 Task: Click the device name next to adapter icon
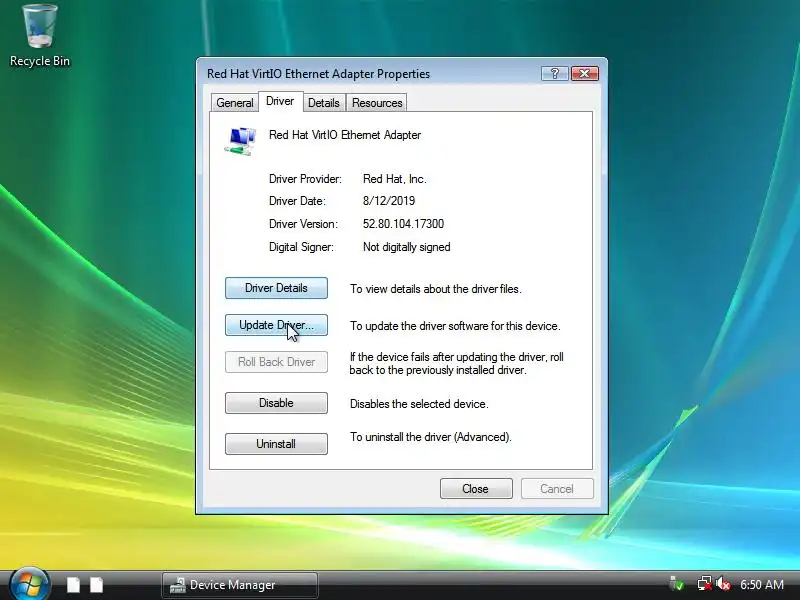[x=345, y=135]
